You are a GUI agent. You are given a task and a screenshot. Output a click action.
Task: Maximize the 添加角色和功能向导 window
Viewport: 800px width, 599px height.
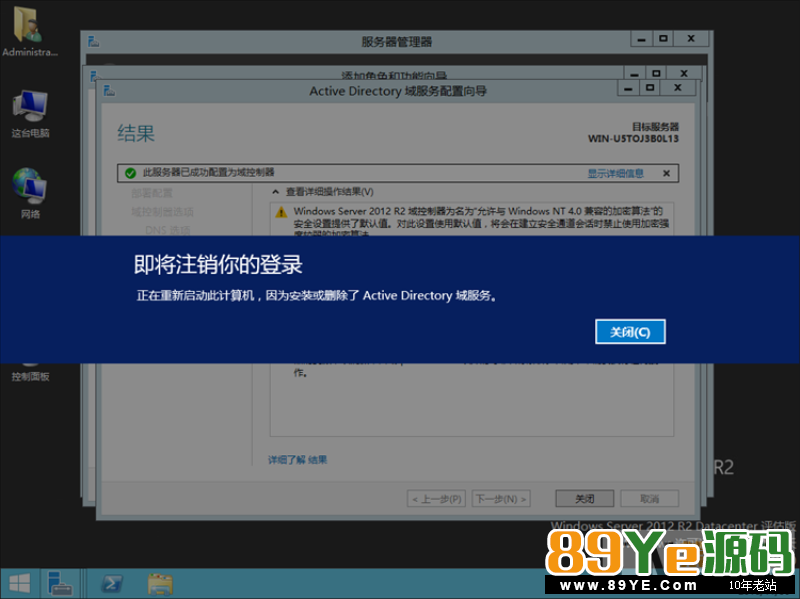[x=656, y=73]
